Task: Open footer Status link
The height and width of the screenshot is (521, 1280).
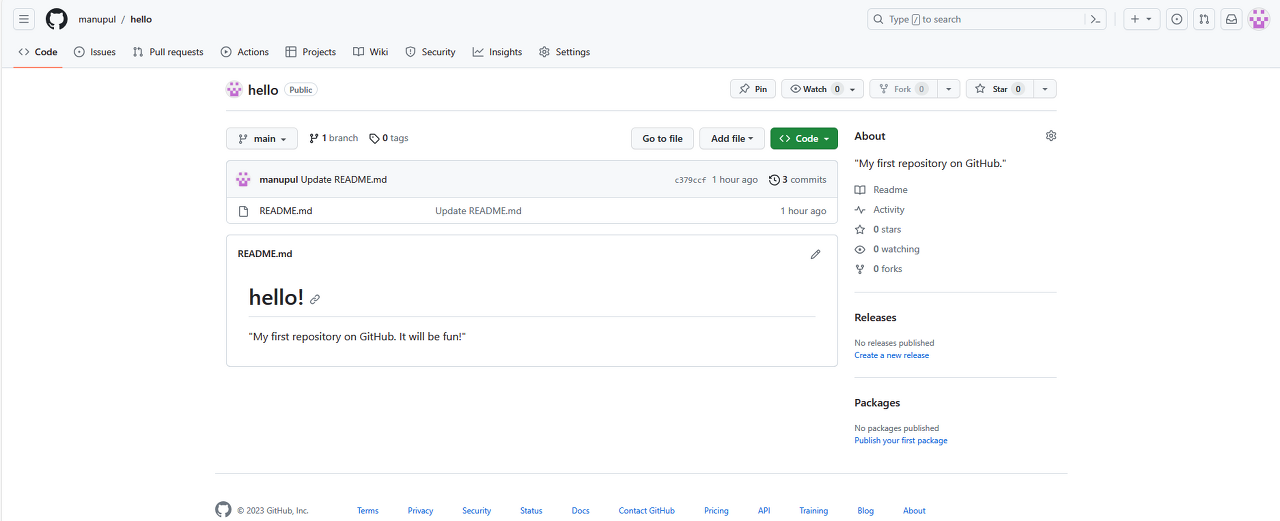Action: [531, 510]
